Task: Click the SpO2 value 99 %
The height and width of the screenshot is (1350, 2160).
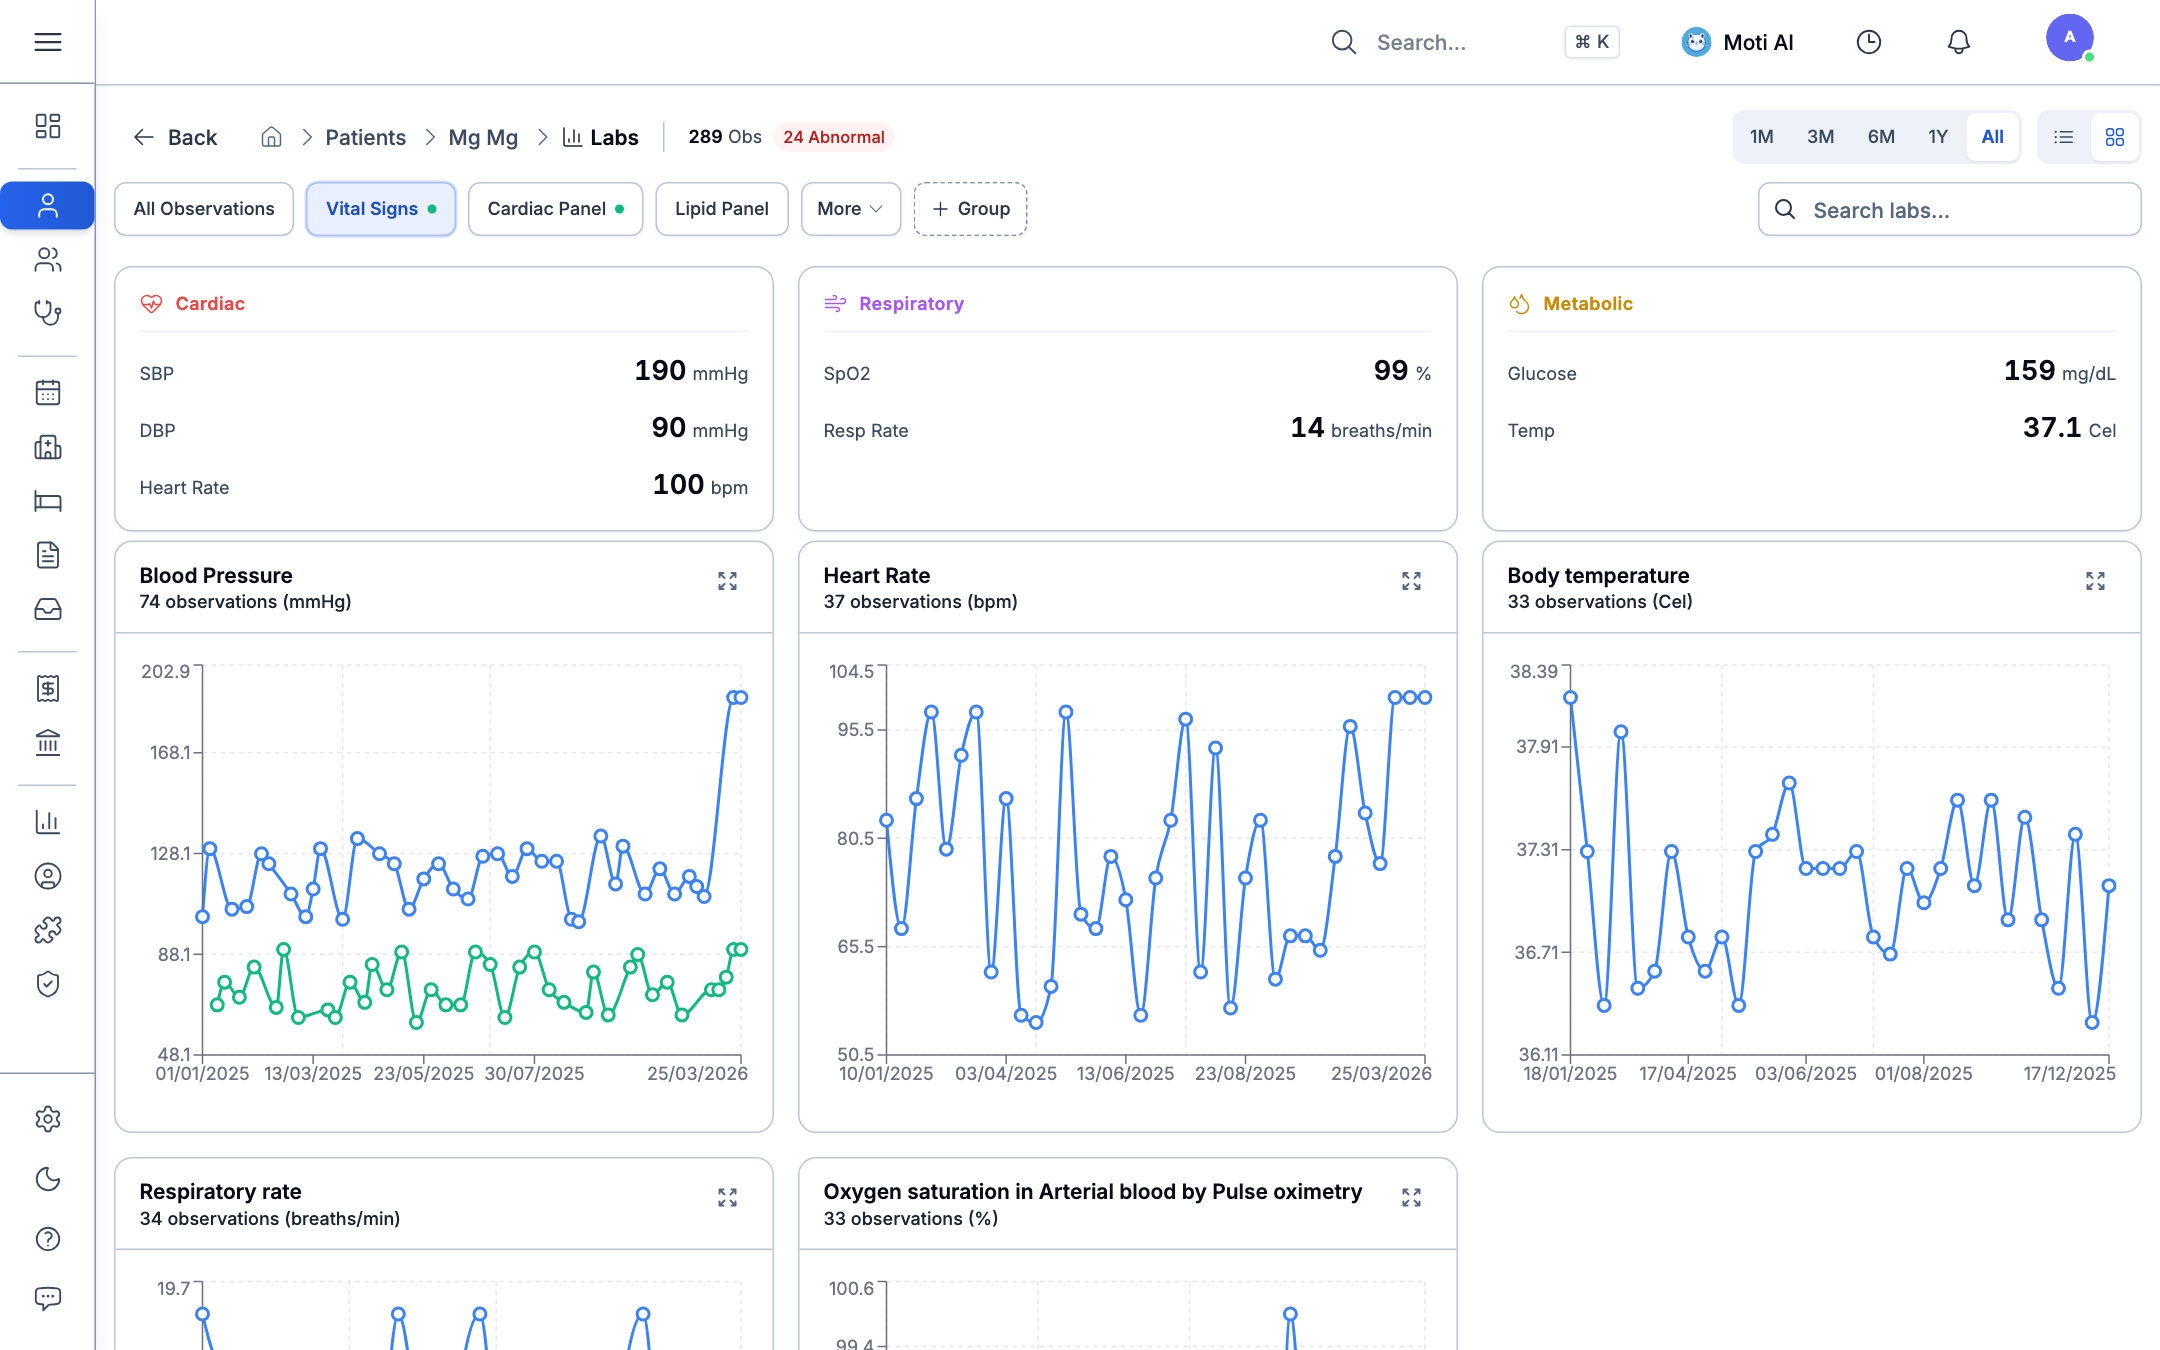Action: coord(1402,371)
